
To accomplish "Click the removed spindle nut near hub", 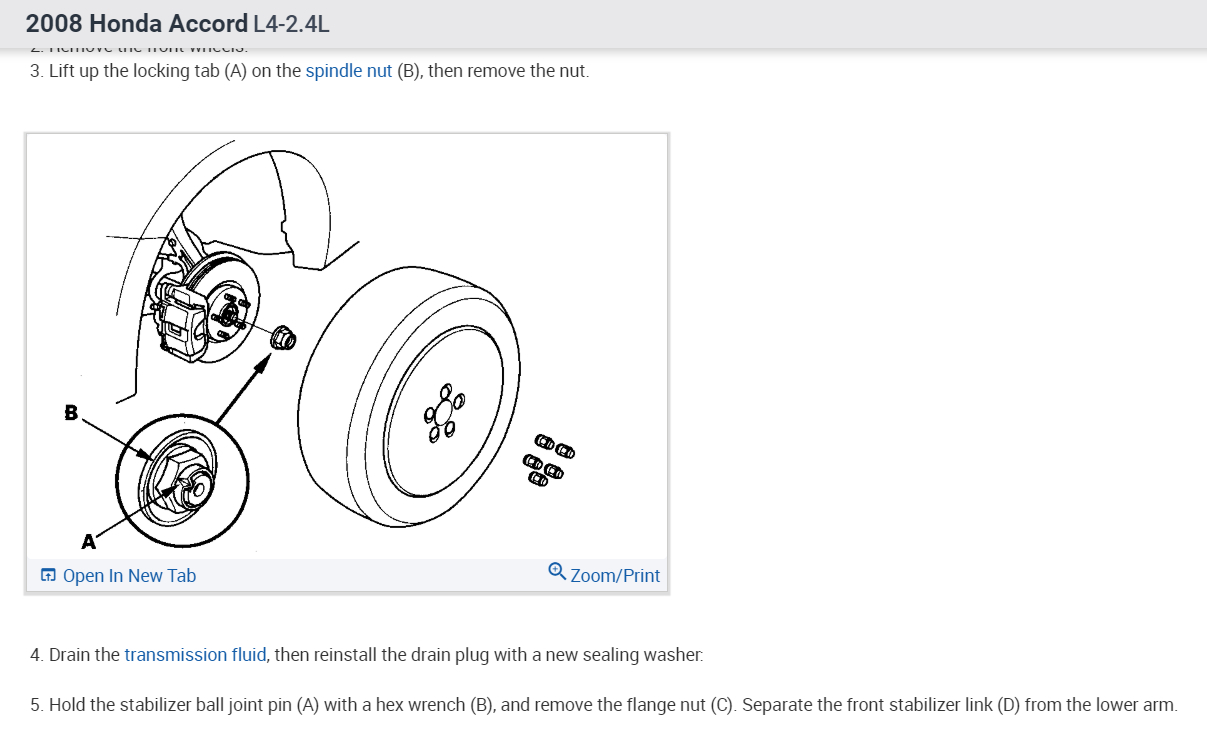I will coord(283,337).
